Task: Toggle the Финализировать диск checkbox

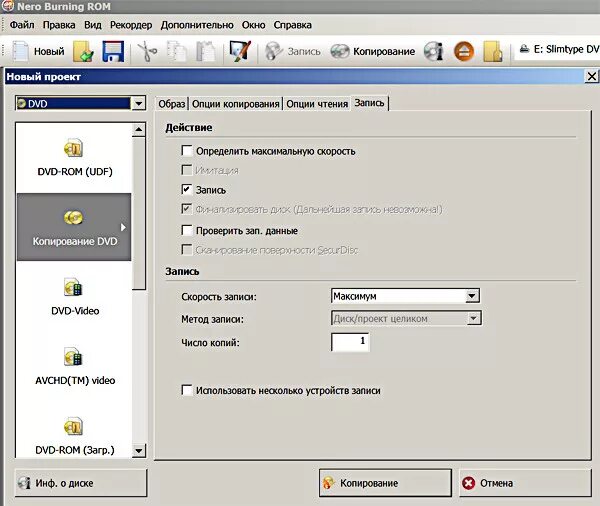Action: tap(187, 209)
